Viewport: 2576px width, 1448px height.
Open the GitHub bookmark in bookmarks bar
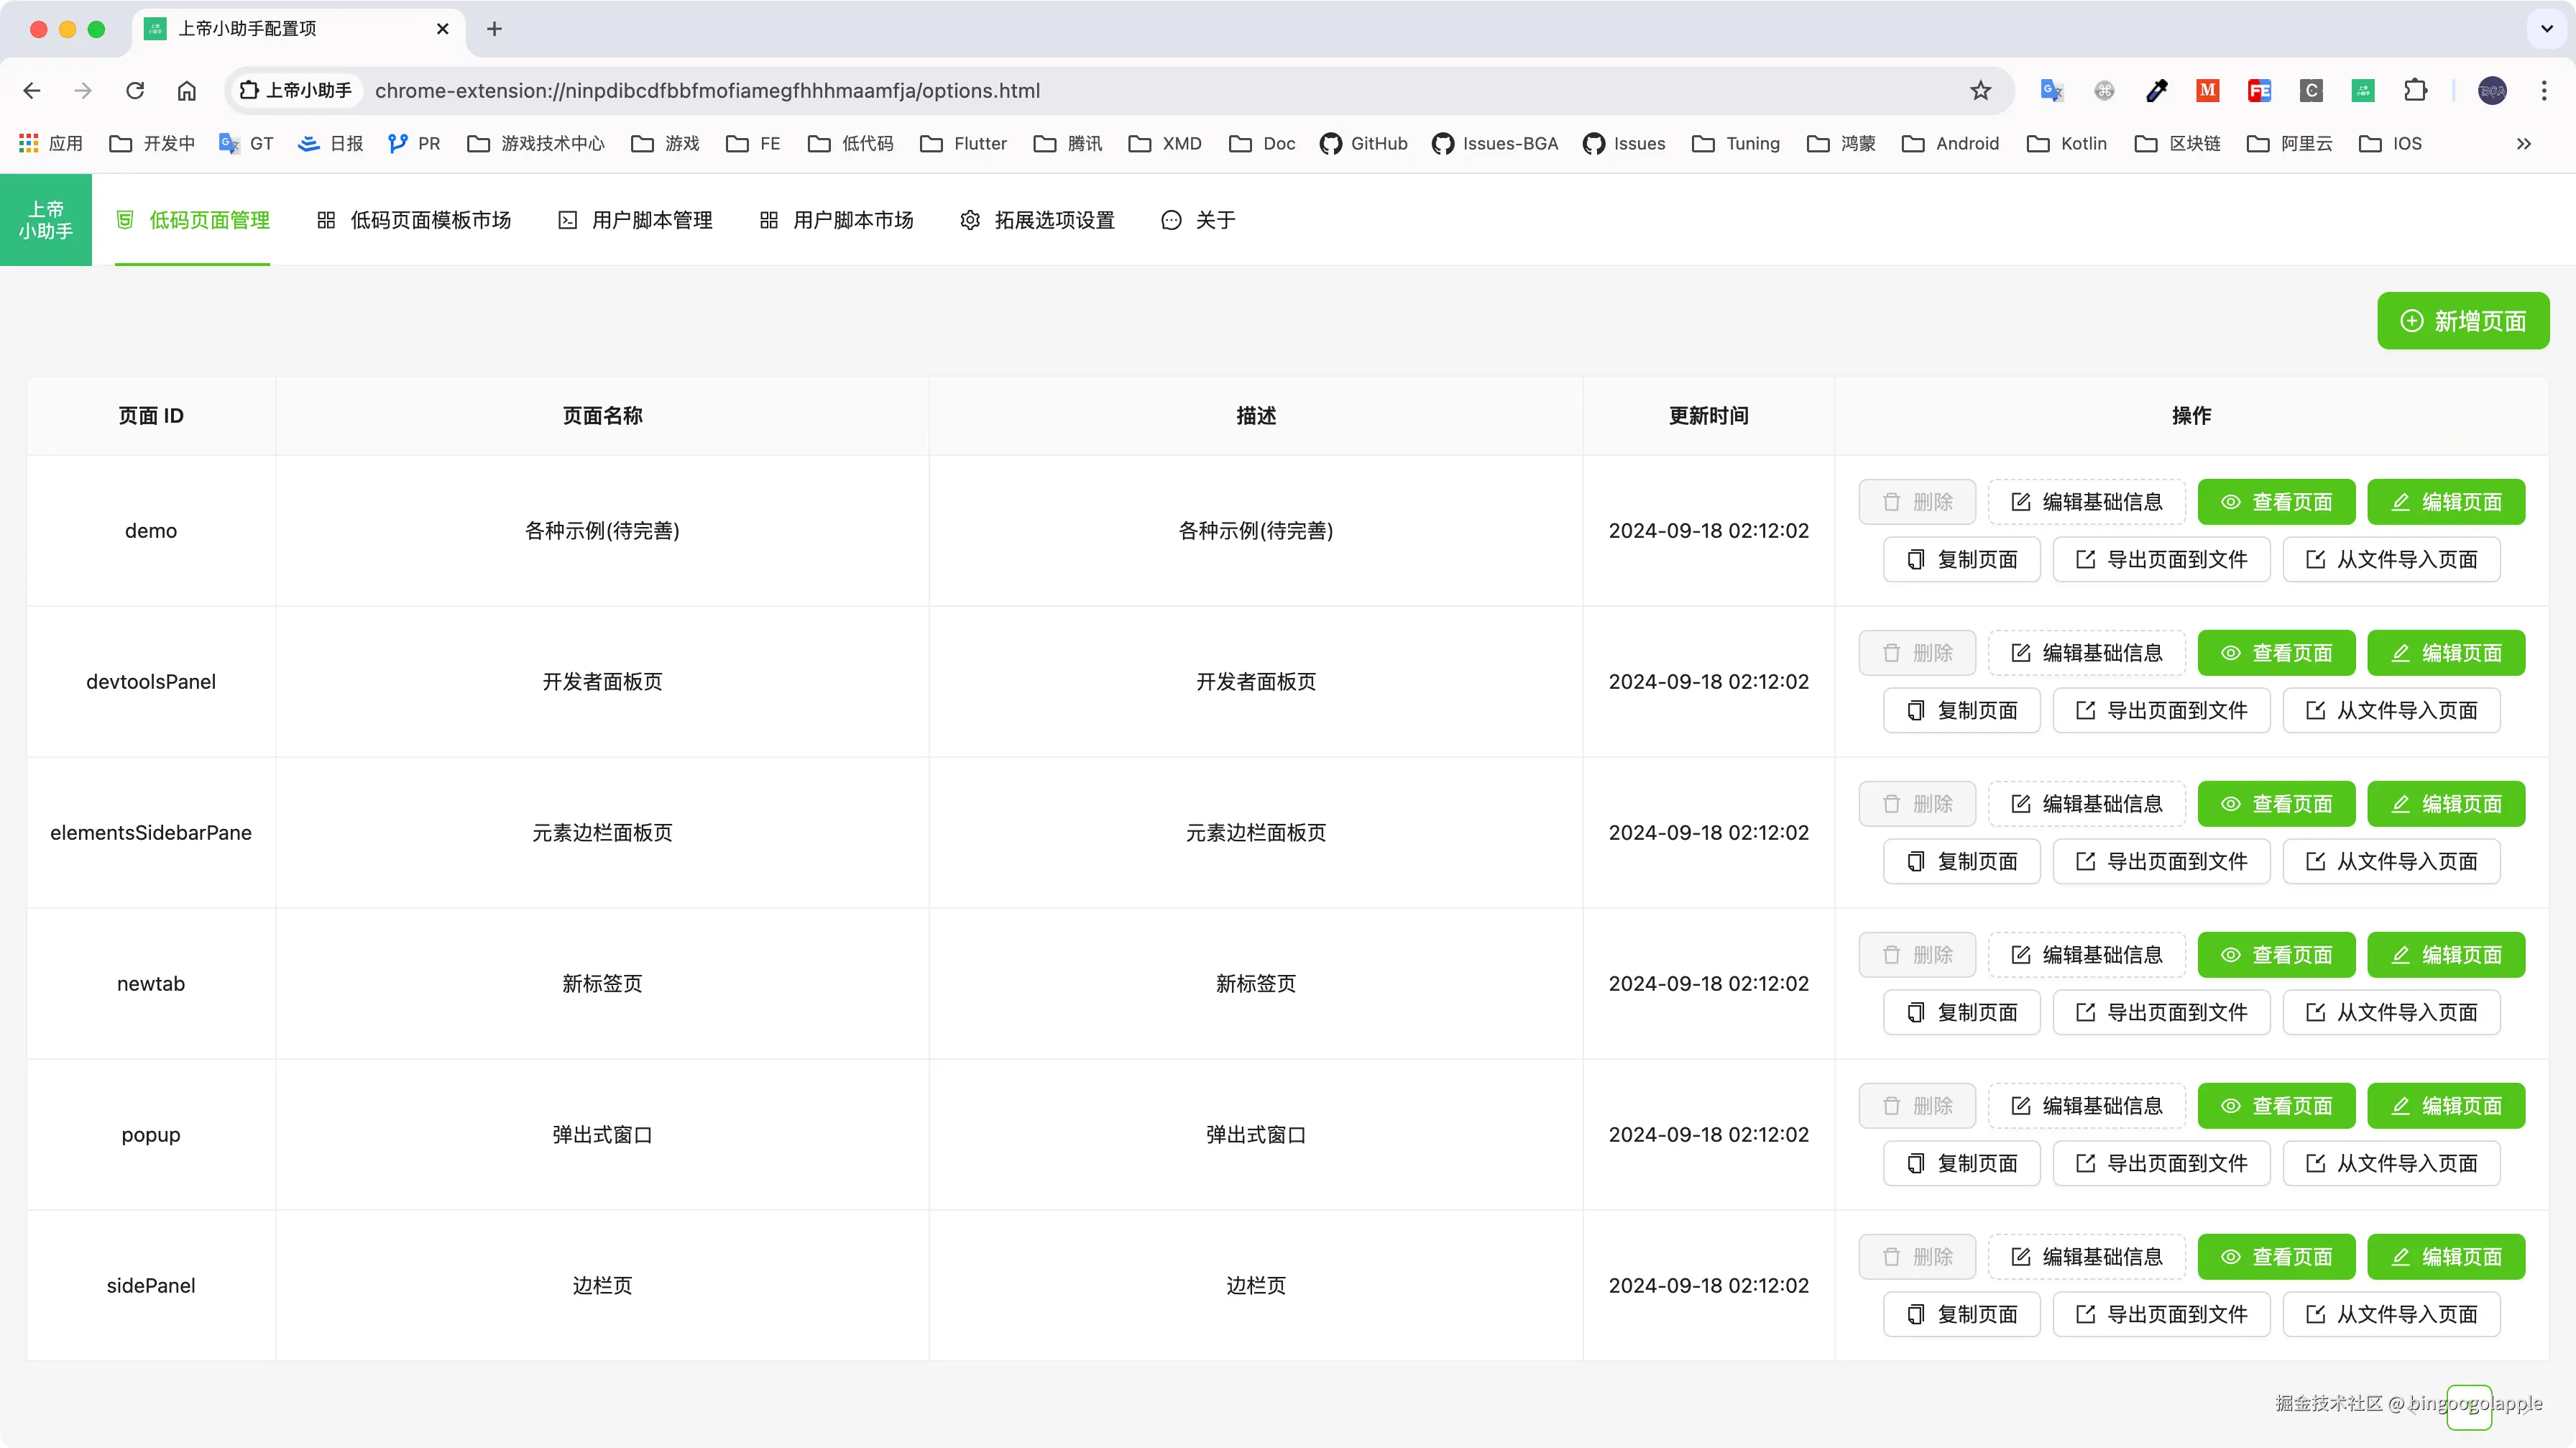[x=1363, y=143]
